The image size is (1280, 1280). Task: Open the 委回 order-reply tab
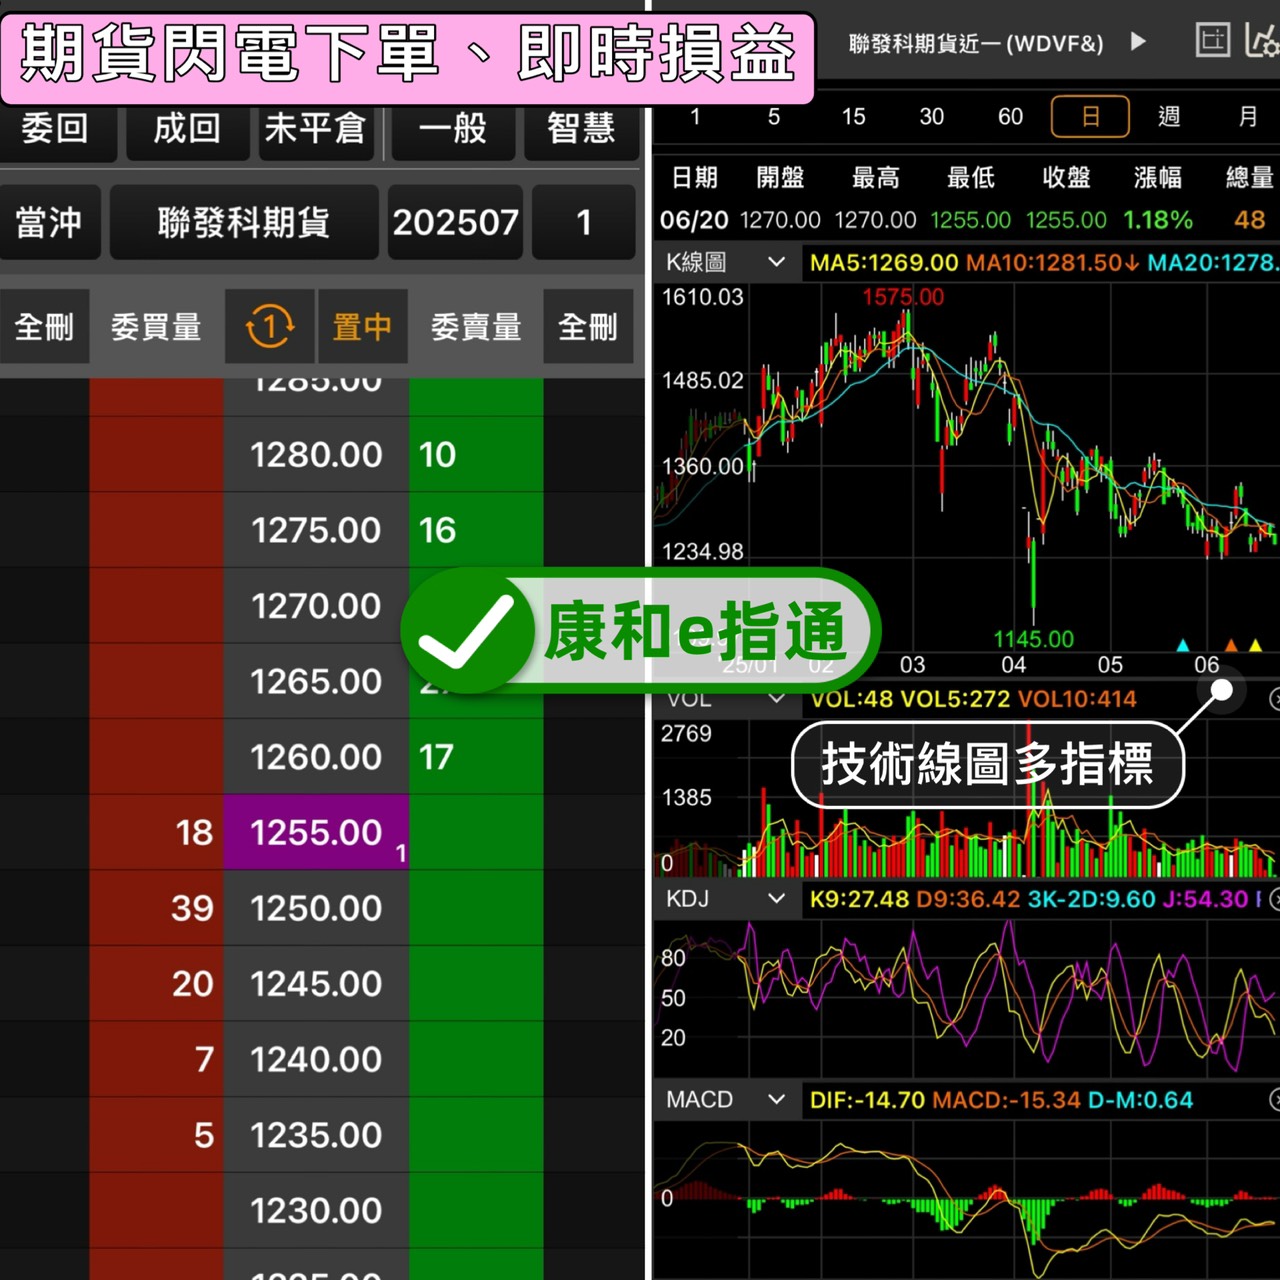pyautogui.click(x=57, y=130)
